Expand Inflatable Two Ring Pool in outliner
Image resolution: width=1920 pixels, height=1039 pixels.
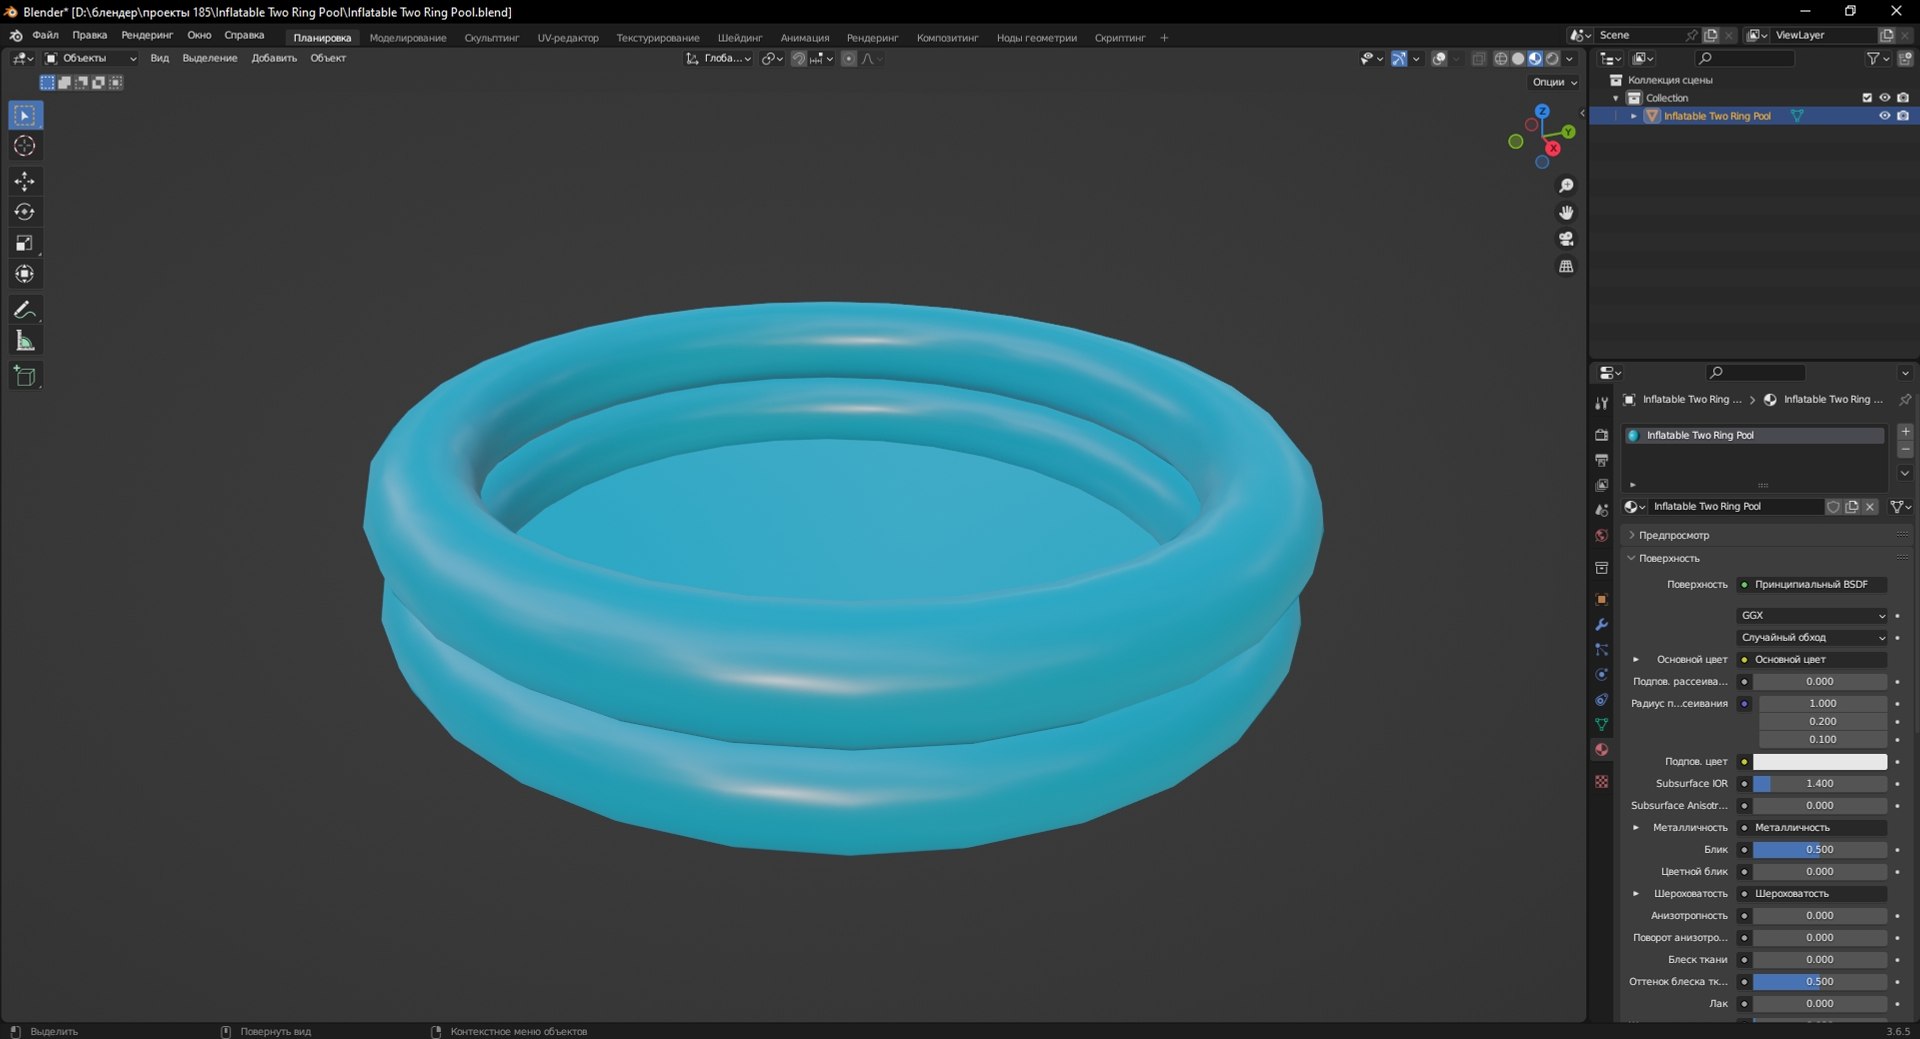(1634, 116)
